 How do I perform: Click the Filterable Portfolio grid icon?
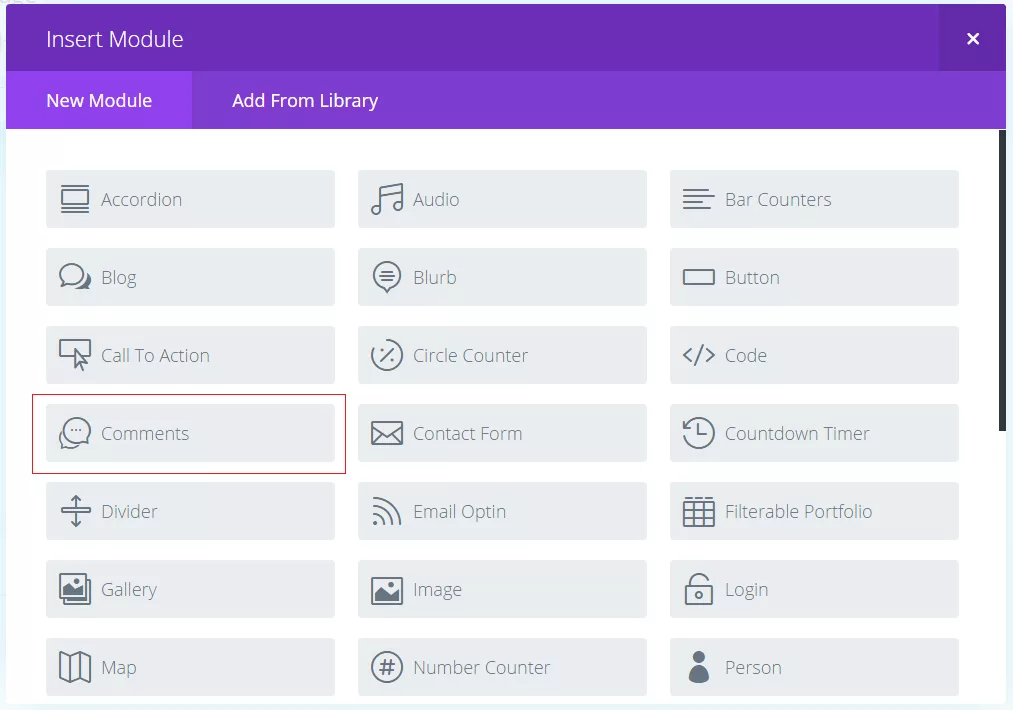point(698,511)
